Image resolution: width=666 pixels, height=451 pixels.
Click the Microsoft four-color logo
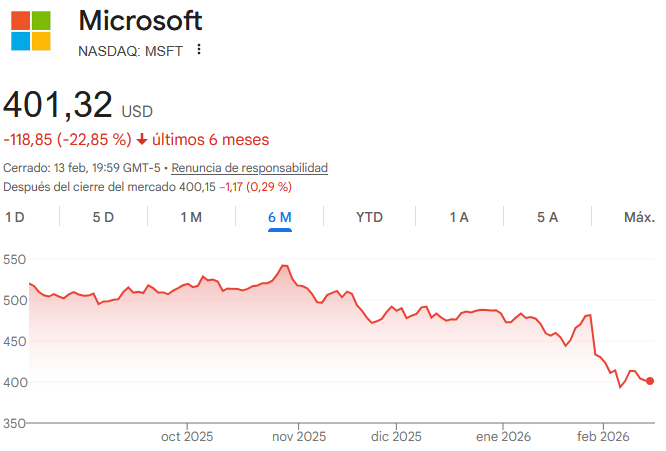[31, 31]
